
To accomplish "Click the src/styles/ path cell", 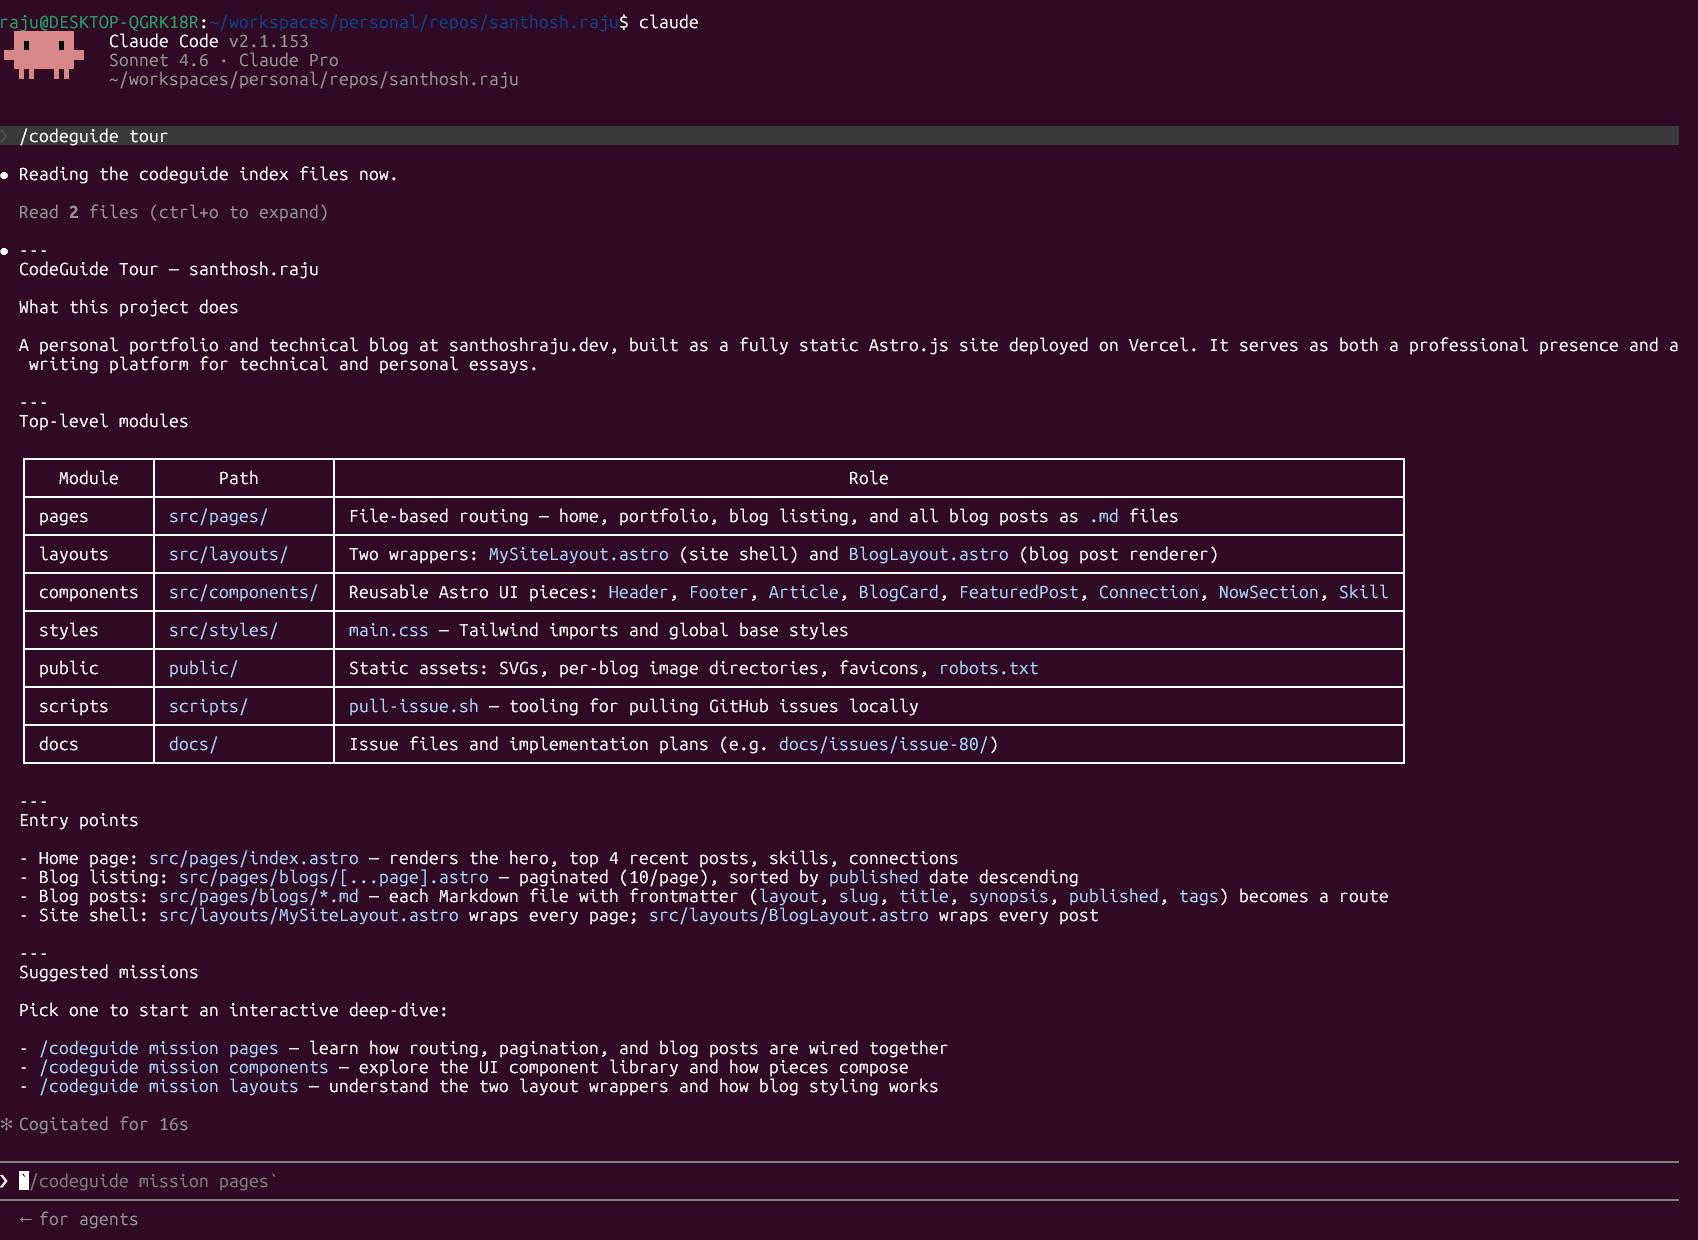I will [223, 630].
